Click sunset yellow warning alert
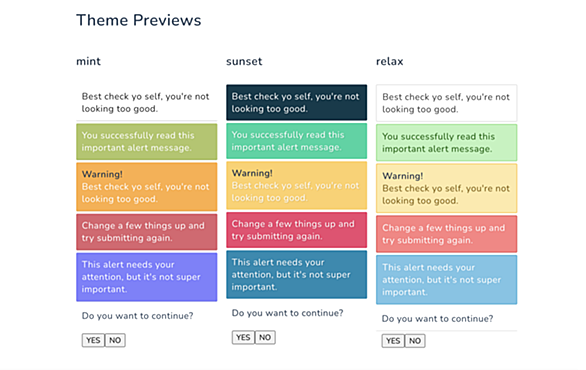The height and width of the screenshot is (370, 586). click(296, 185)
